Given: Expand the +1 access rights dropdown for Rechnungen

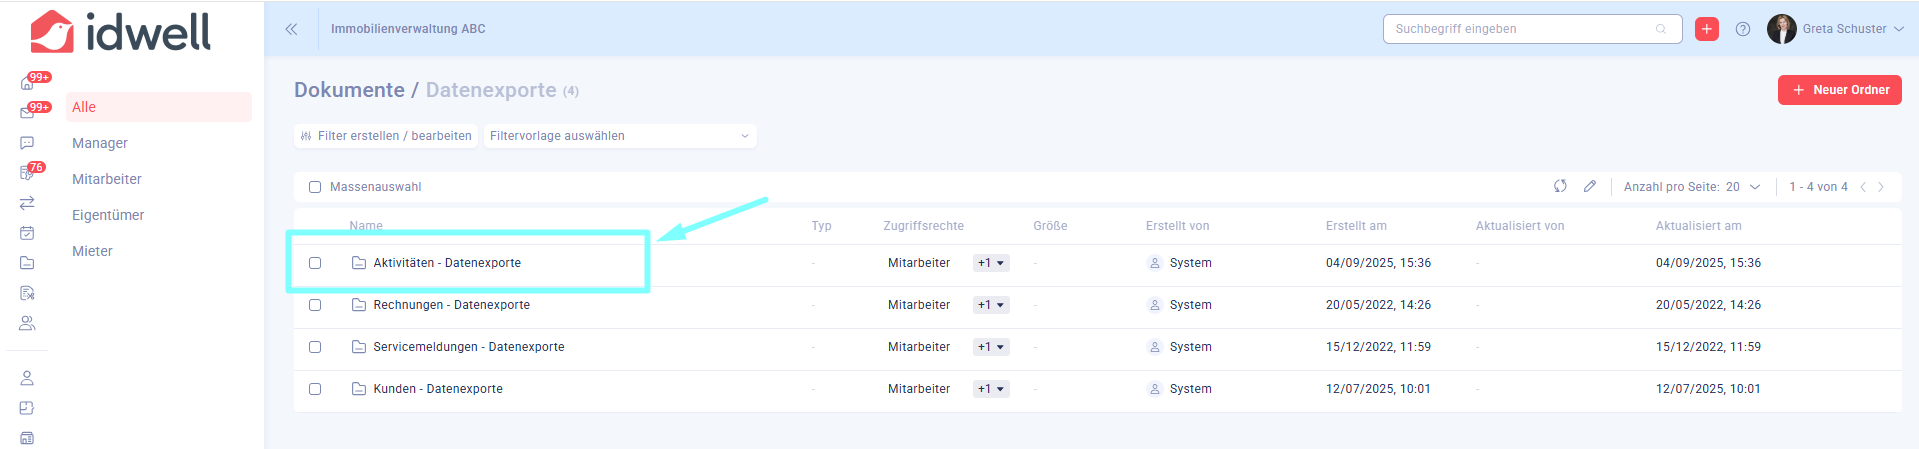Looking at the screenshot, I should pyautogui.click(x=991, y=305).
